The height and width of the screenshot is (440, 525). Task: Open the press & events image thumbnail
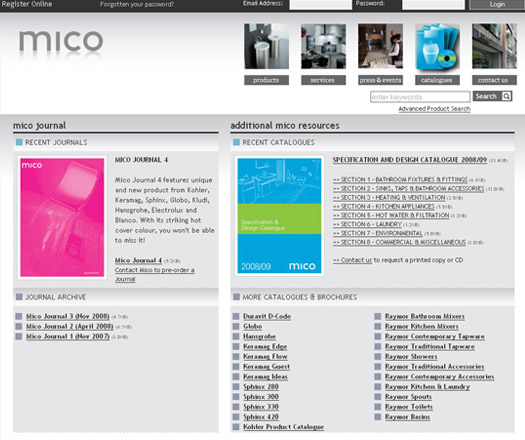(380, 46)
